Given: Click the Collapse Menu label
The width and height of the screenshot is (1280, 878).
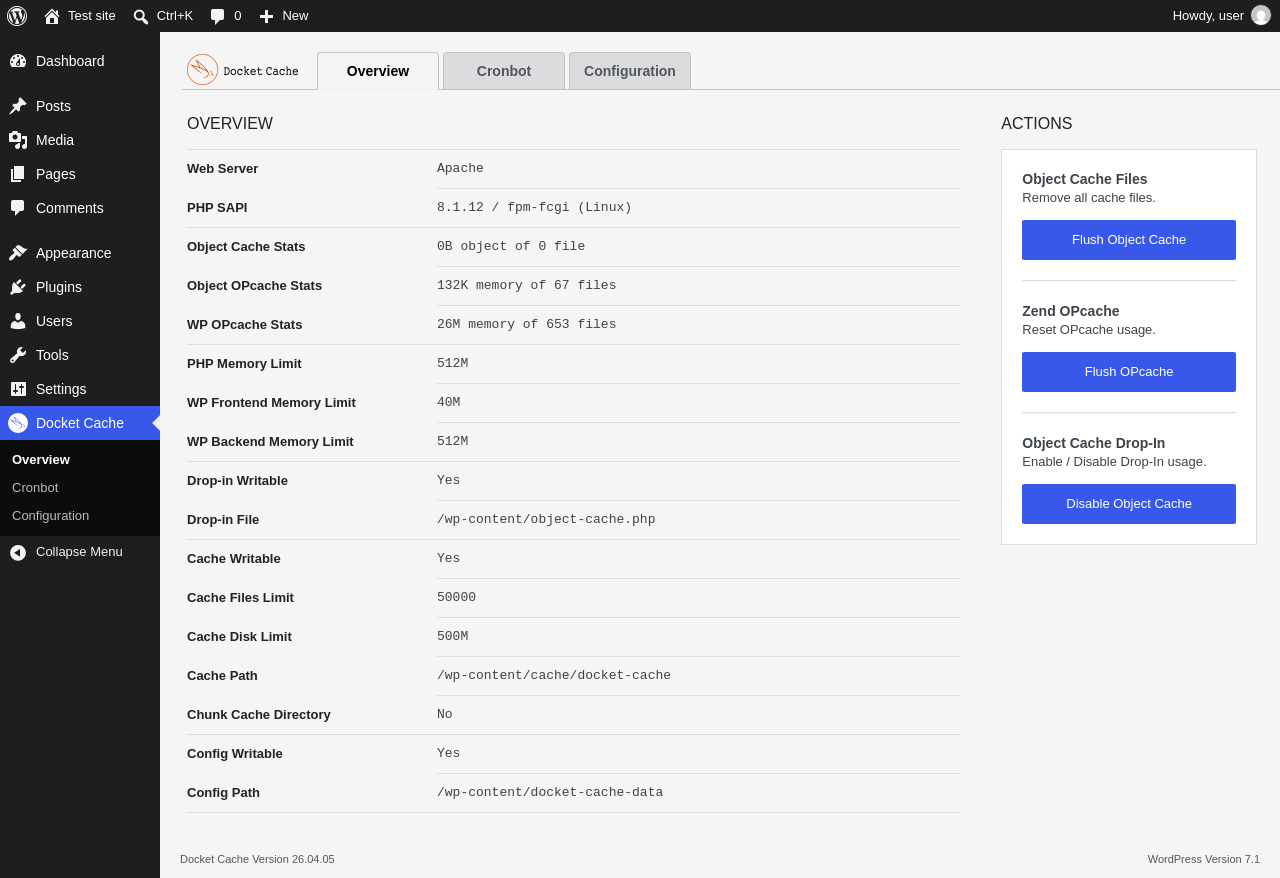Looking at the screenshot, I should pyautogui.click(x=79, y=552).
